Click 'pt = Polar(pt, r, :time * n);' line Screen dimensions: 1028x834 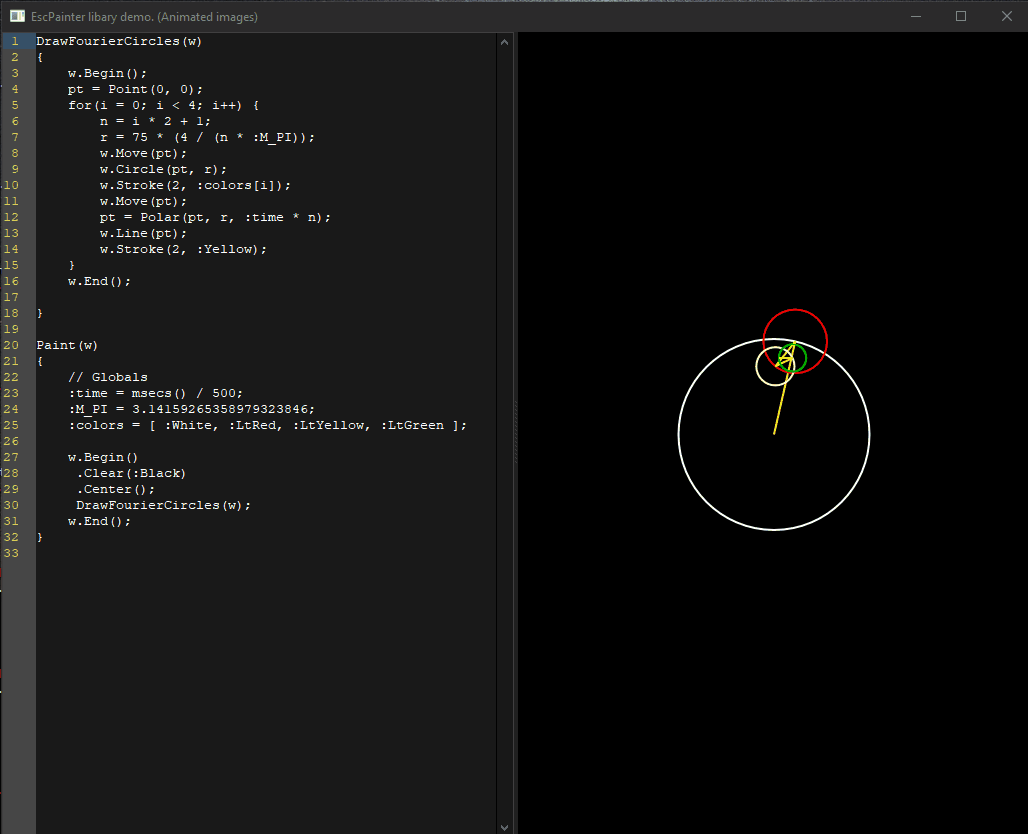(215, 218)
